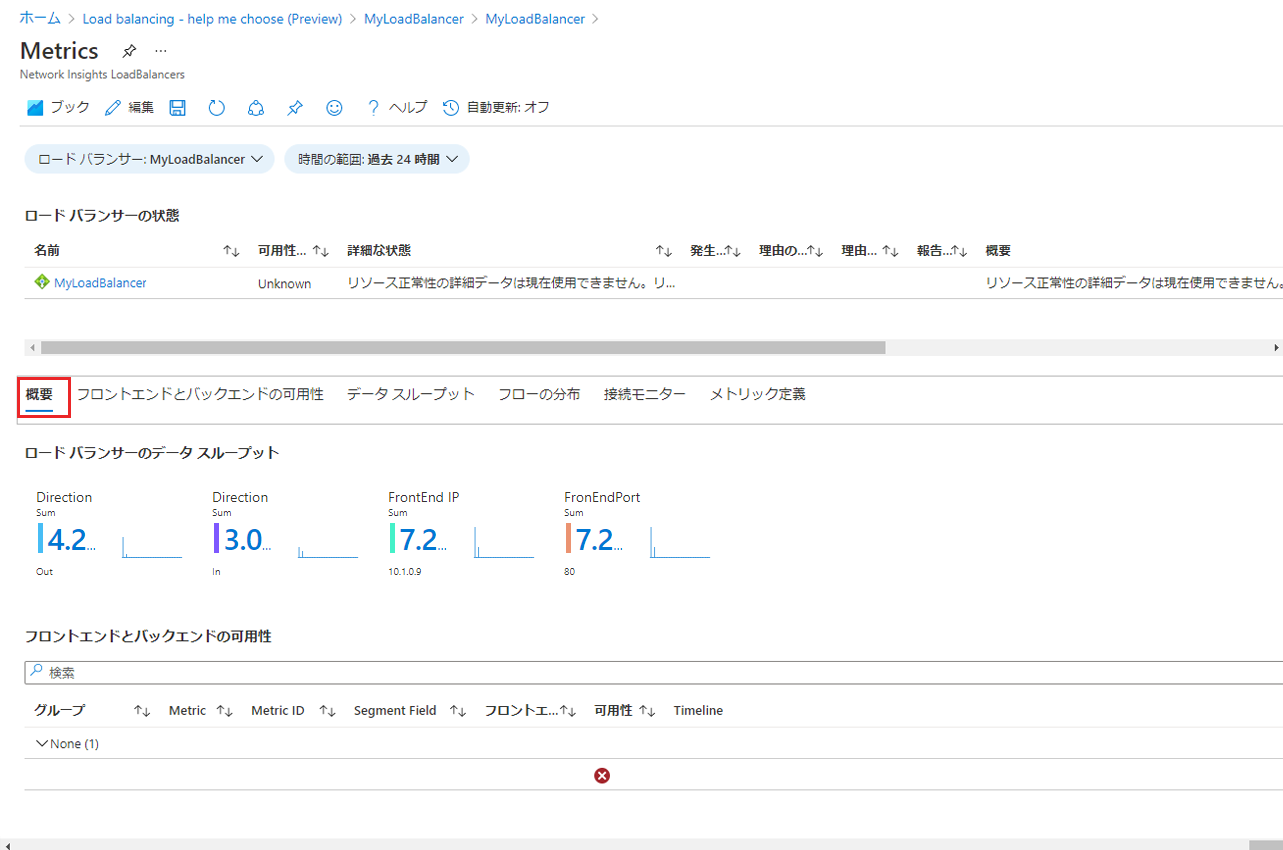Refresh the workbook with the circular arrow icon

tap(216, 108)
